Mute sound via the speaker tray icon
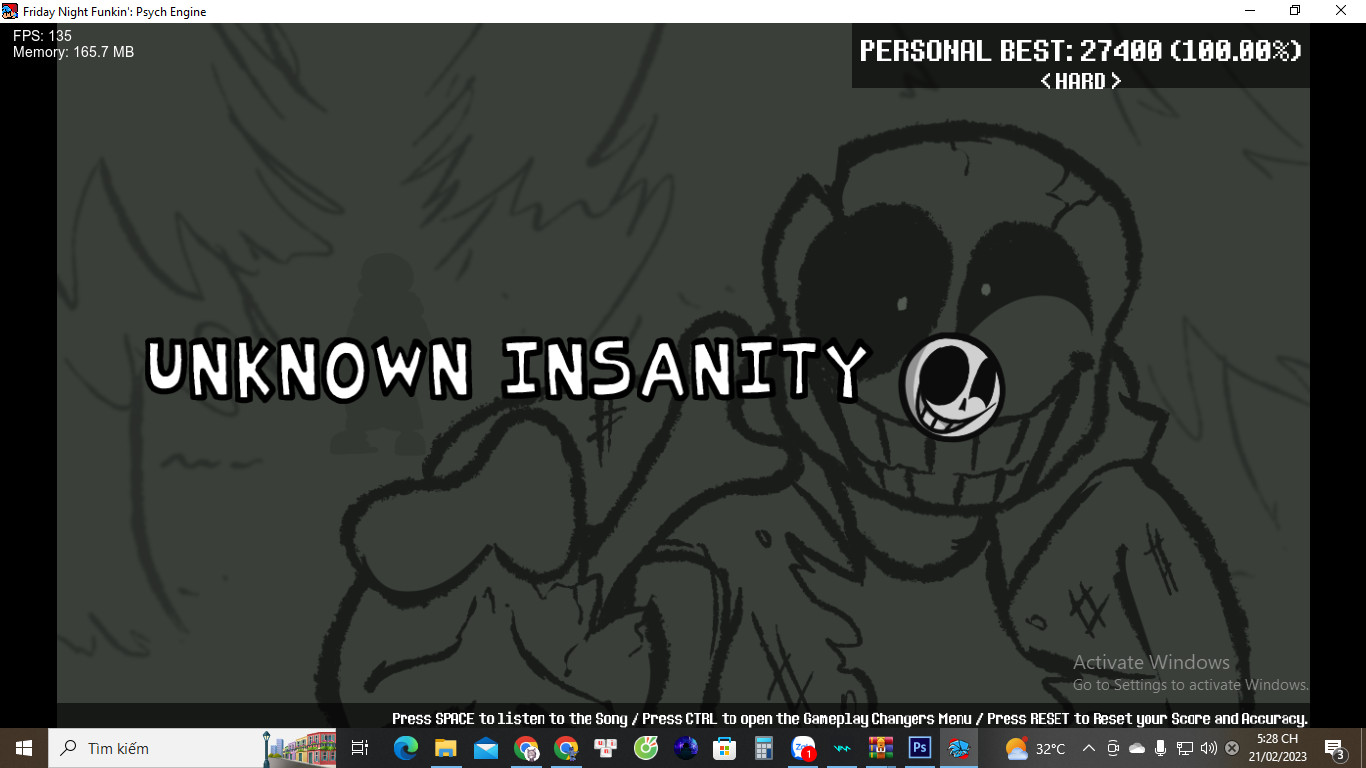 (1208, 748)
